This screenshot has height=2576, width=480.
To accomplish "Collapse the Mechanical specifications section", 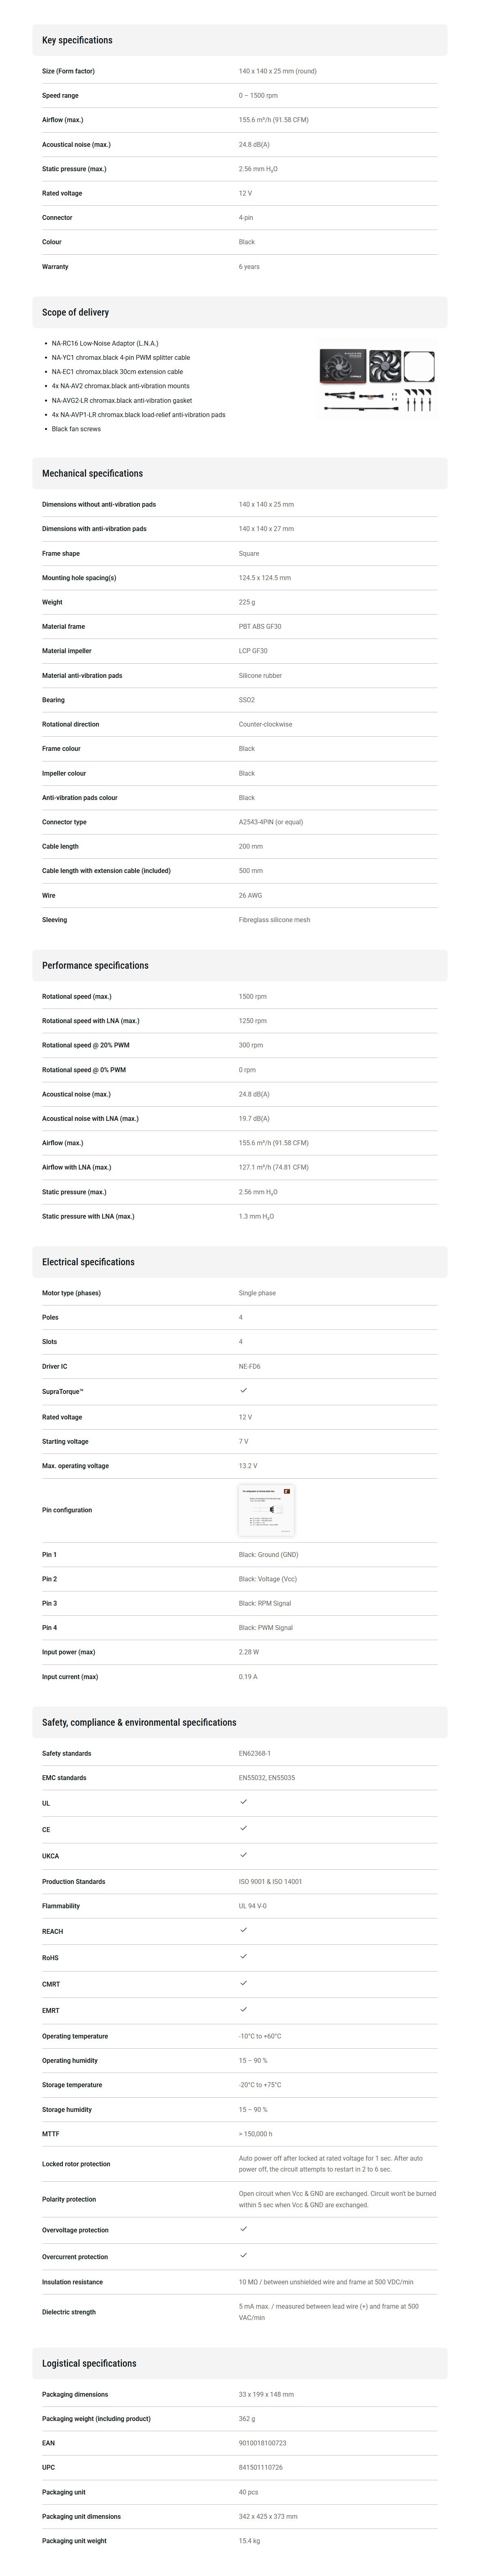I will click(x=240, y=473).
